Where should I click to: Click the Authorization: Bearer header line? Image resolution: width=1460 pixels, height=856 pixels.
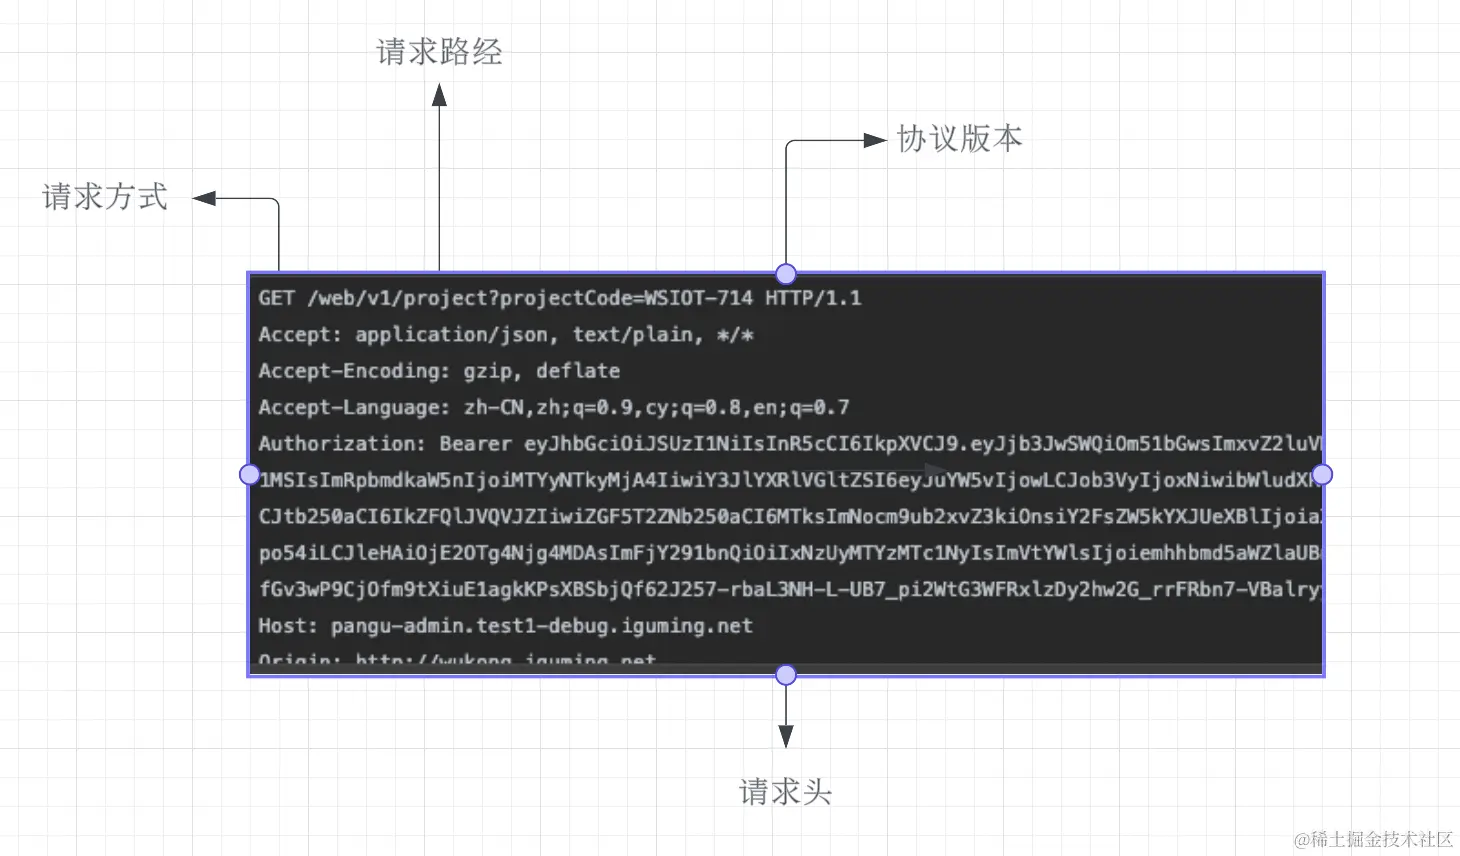(x=789, y=444)
